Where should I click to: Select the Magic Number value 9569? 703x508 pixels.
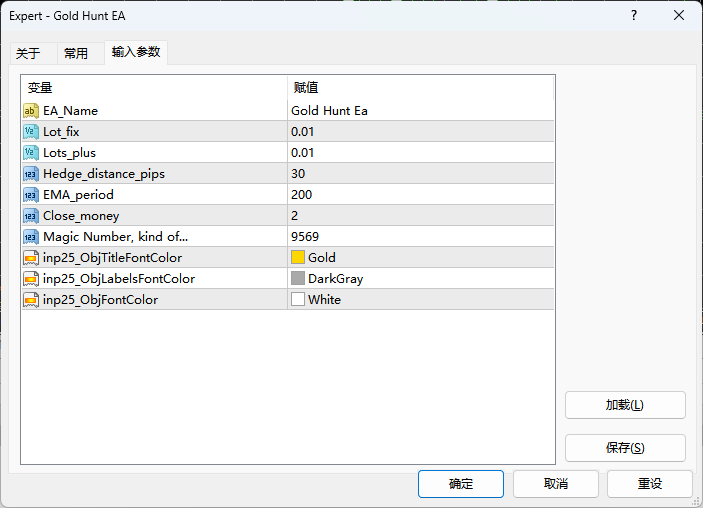click(305, 236)
